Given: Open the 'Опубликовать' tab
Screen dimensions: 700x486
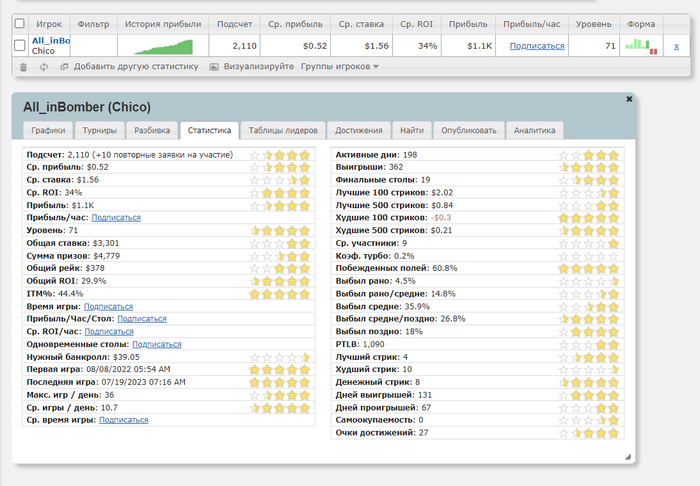Looking at the screenshot, I should pyautogui.click(x=469, y=130).
